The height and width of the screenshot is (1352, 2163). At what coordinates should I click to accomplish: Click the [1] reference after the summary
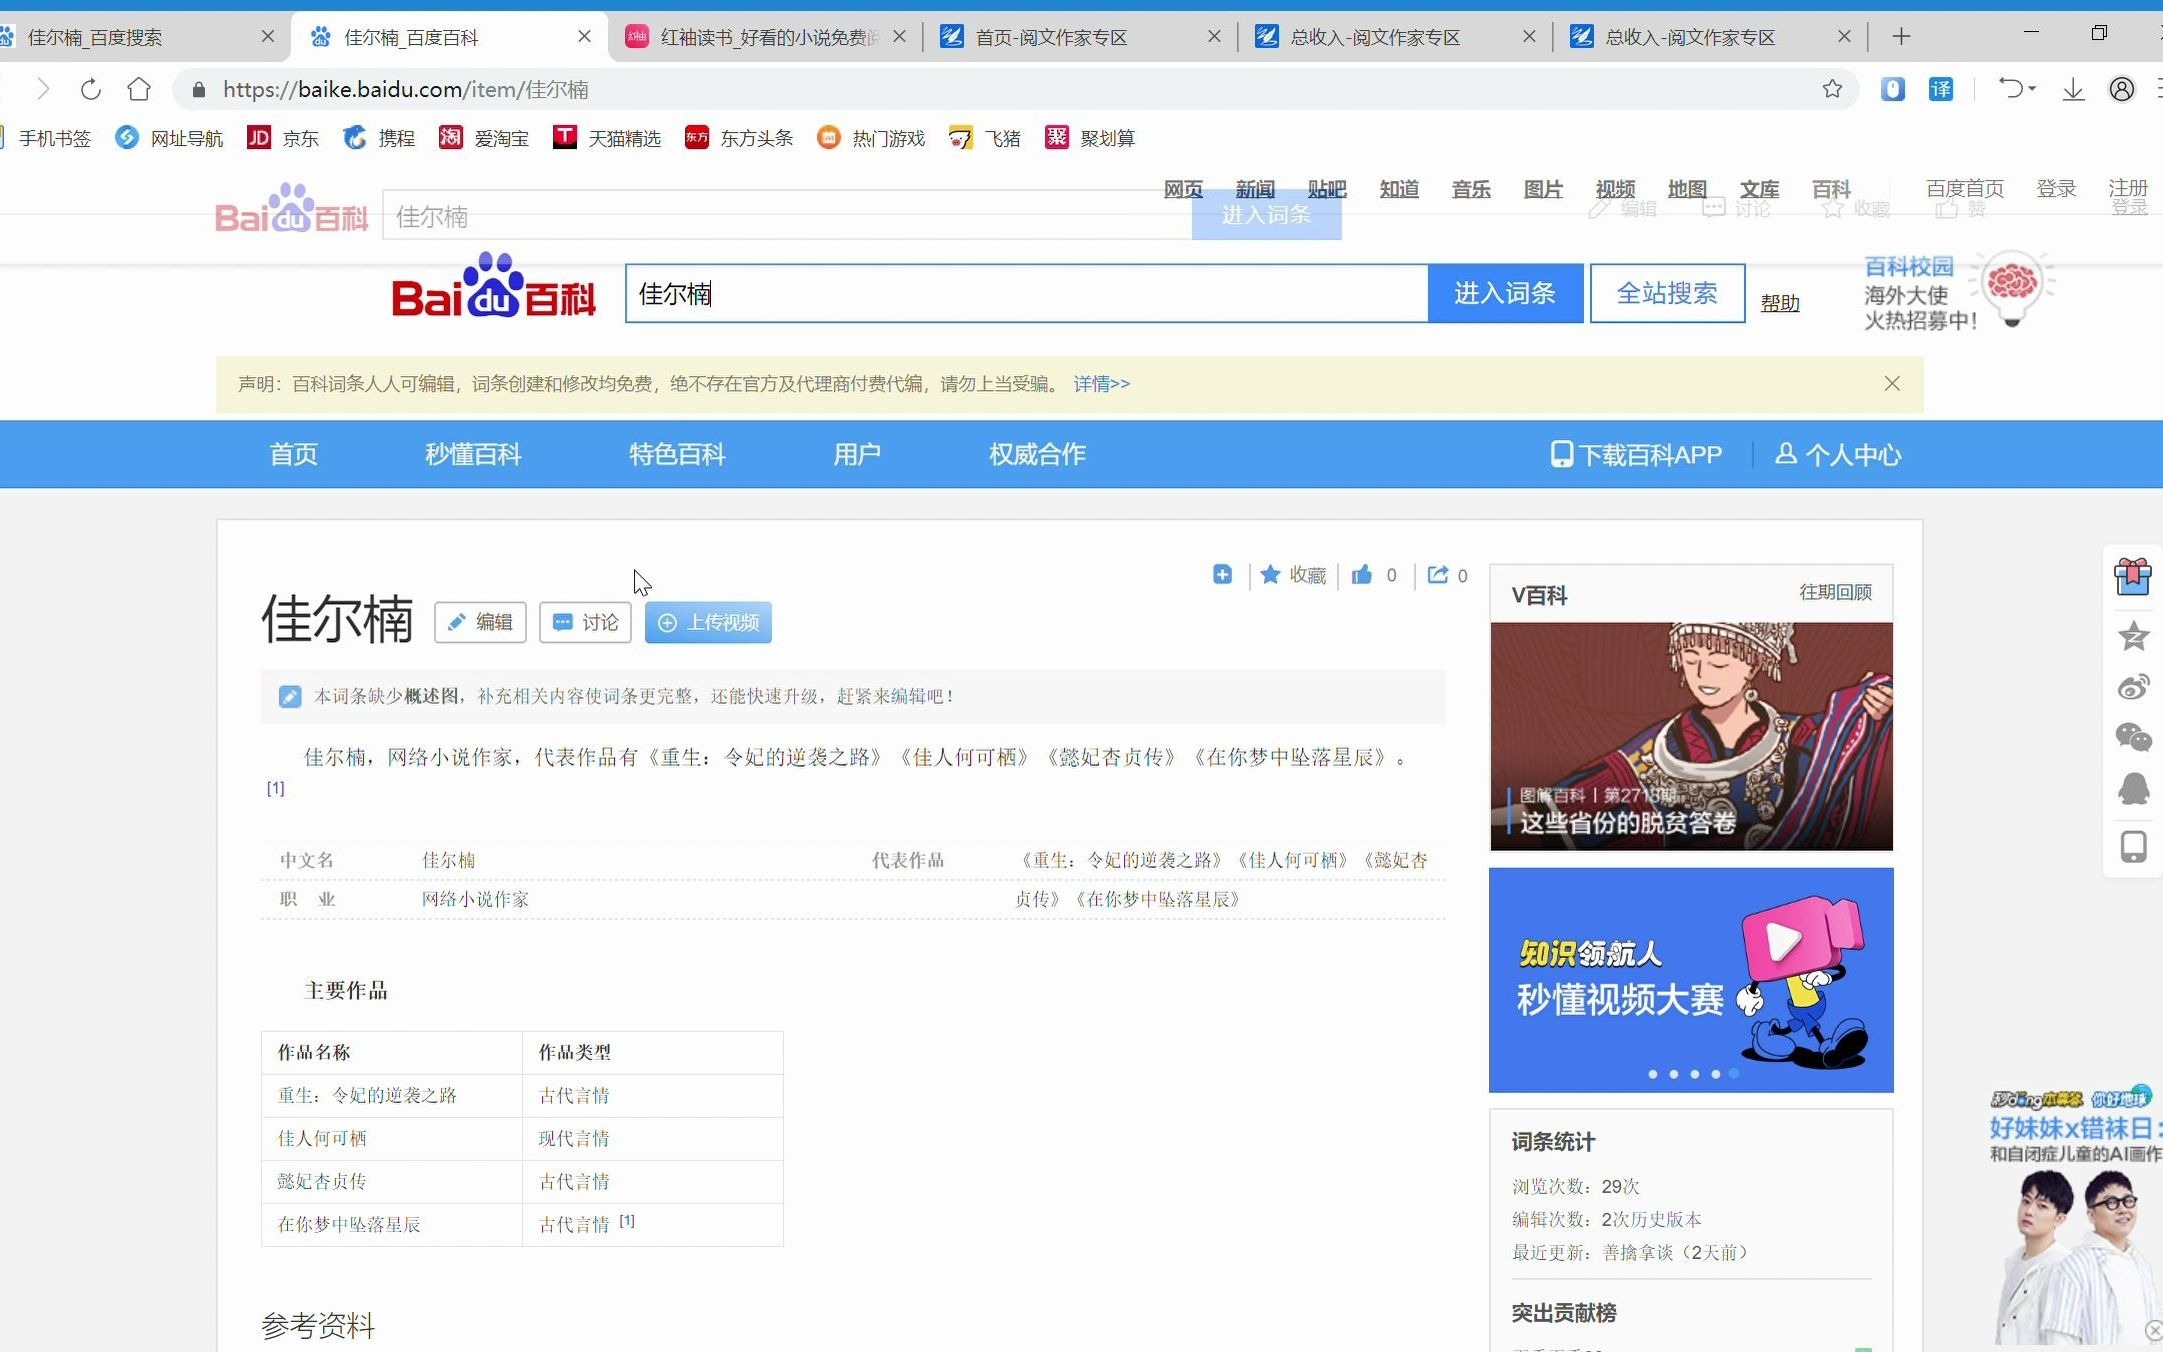tap(275, 788)
